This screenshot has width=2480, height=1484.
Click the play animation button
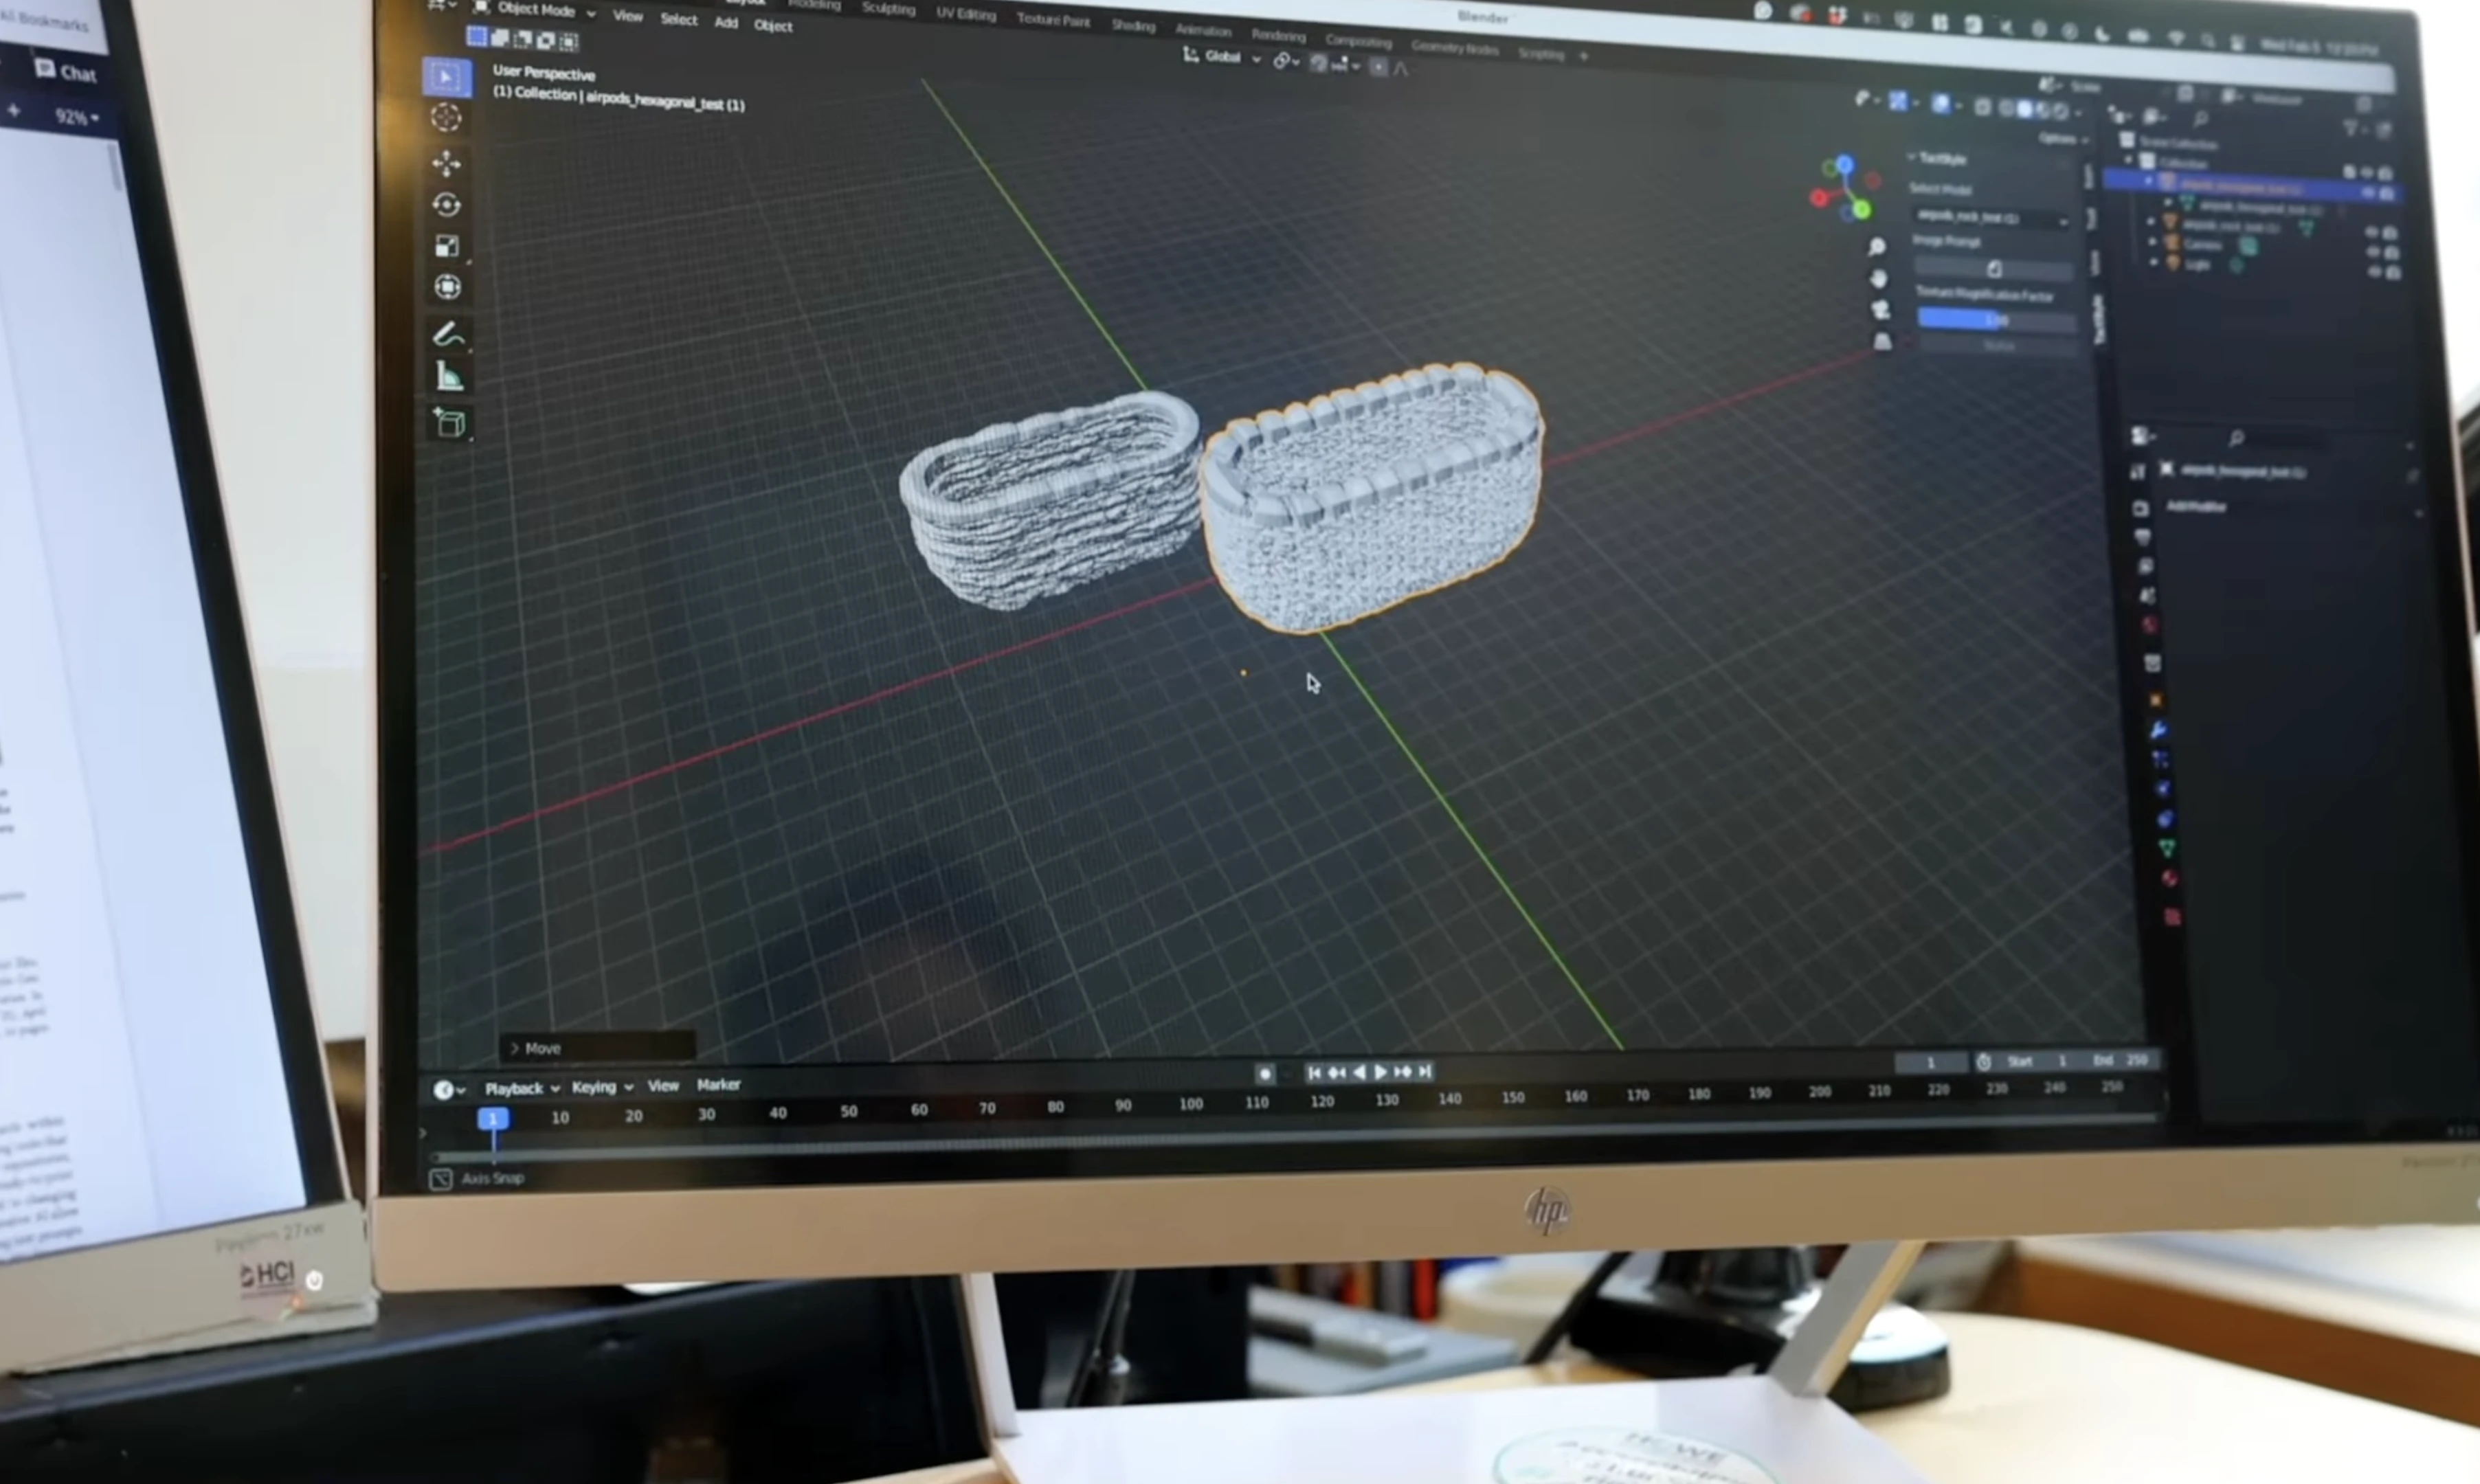pos(1380,1071)
